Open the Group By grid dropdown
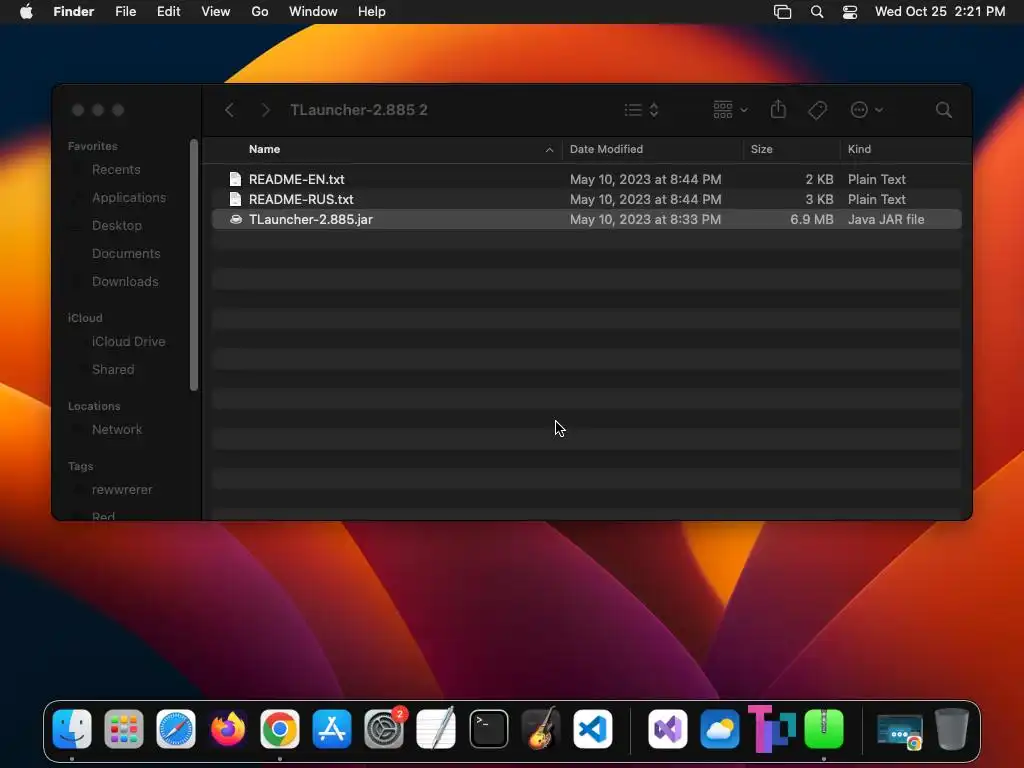 (x=730, y=110)
